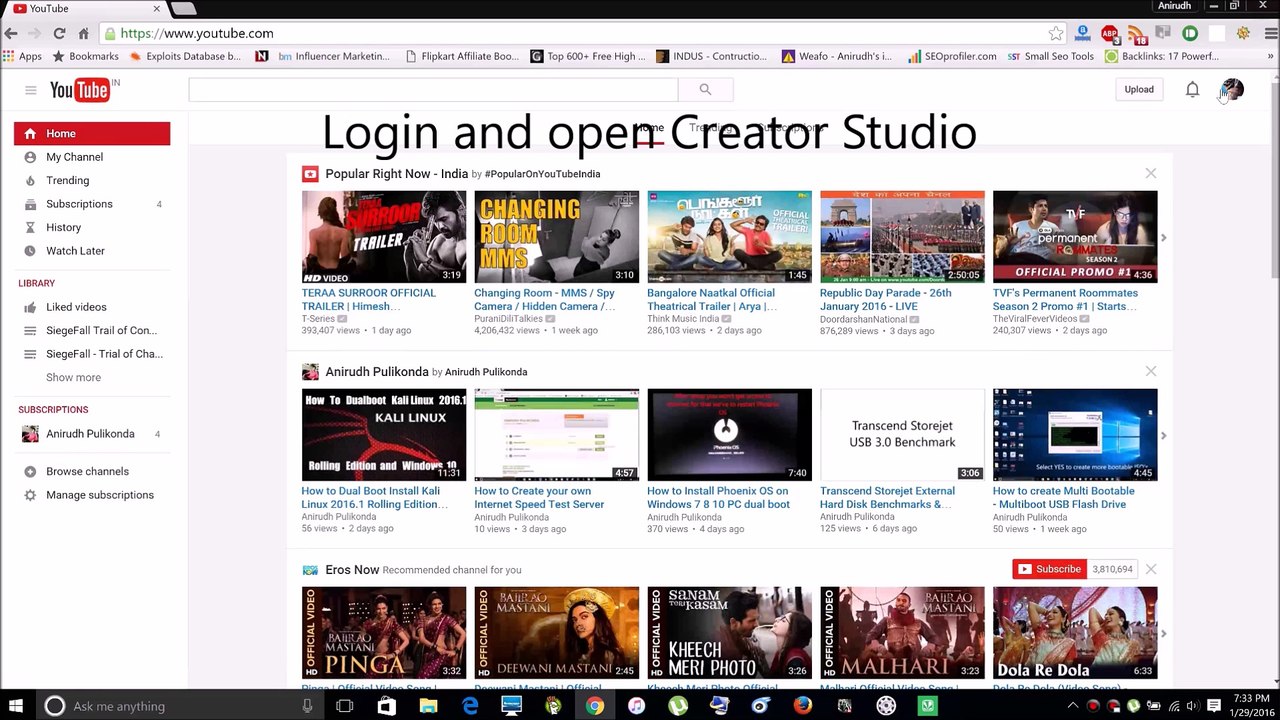Click the AdBlock Plus extension icon

(1109, 33)
